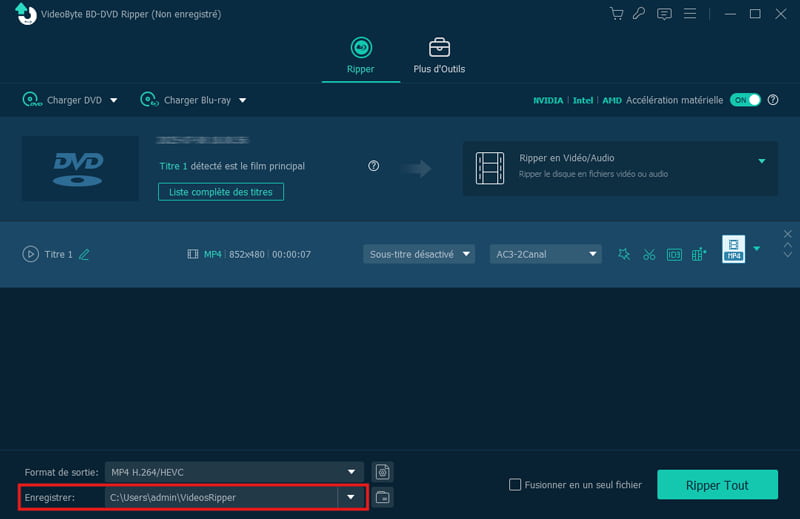
Task: Open Sous-titre désactivé subtitle dropdown
Action: pos(419,254)
